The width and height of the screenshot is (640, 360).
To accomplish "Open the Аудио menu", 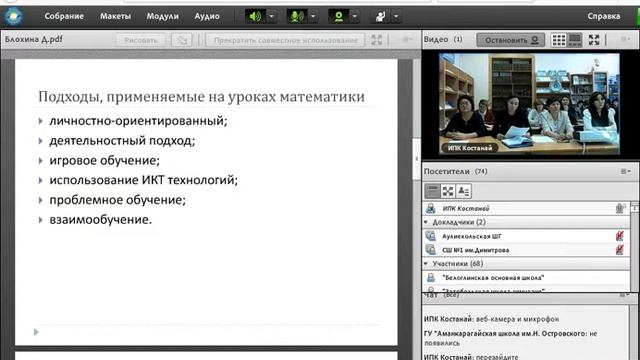I will [x=207, y=16].
